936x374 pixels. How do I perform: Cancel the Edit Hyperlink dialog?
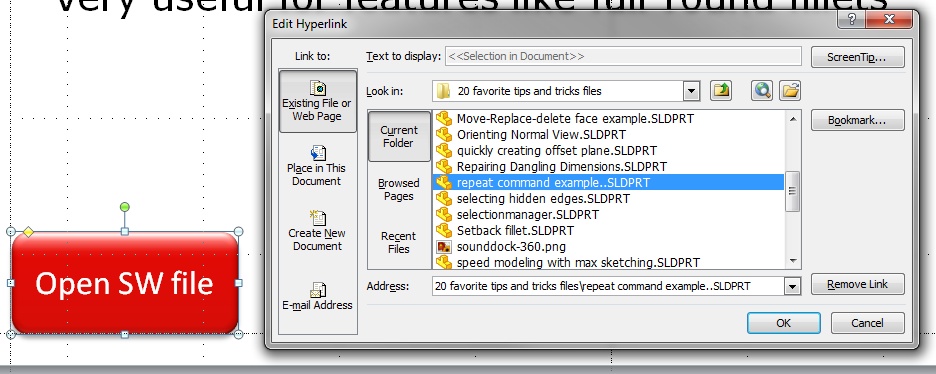867,323
